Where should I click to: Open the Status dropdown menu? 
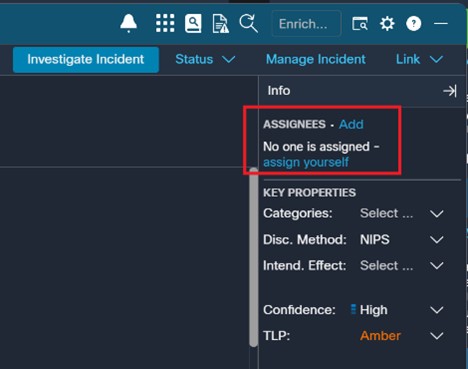(x=205, y=59)
